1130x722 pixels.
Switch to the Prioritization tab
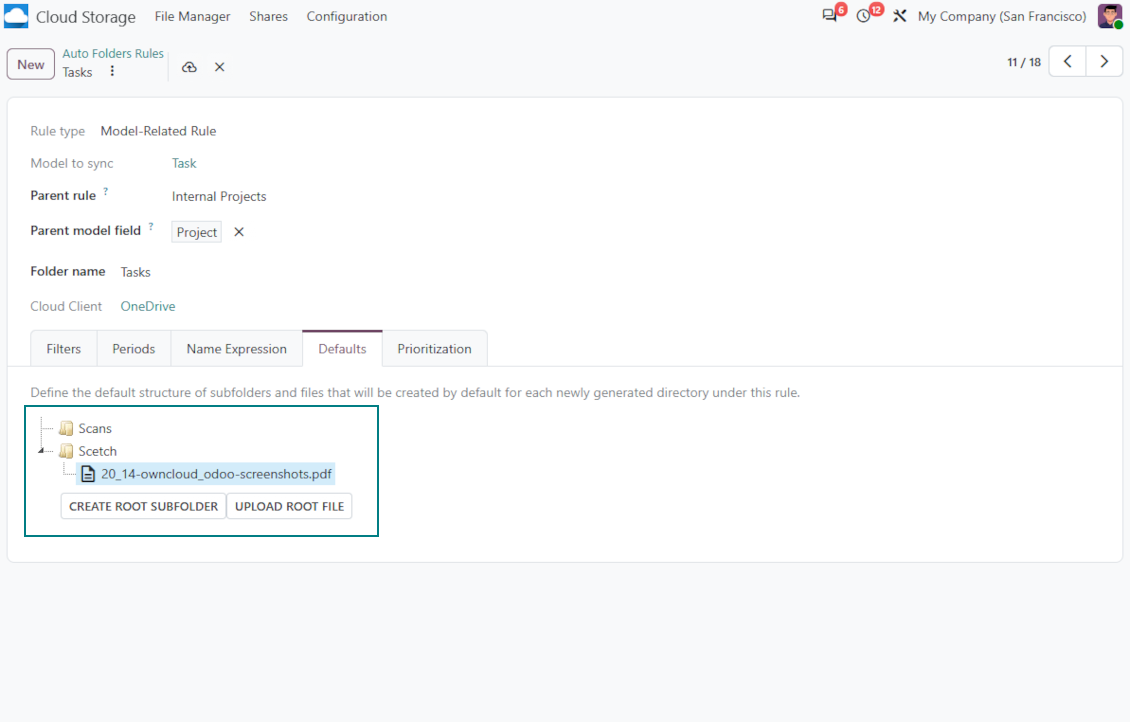(x=435, y=349)
